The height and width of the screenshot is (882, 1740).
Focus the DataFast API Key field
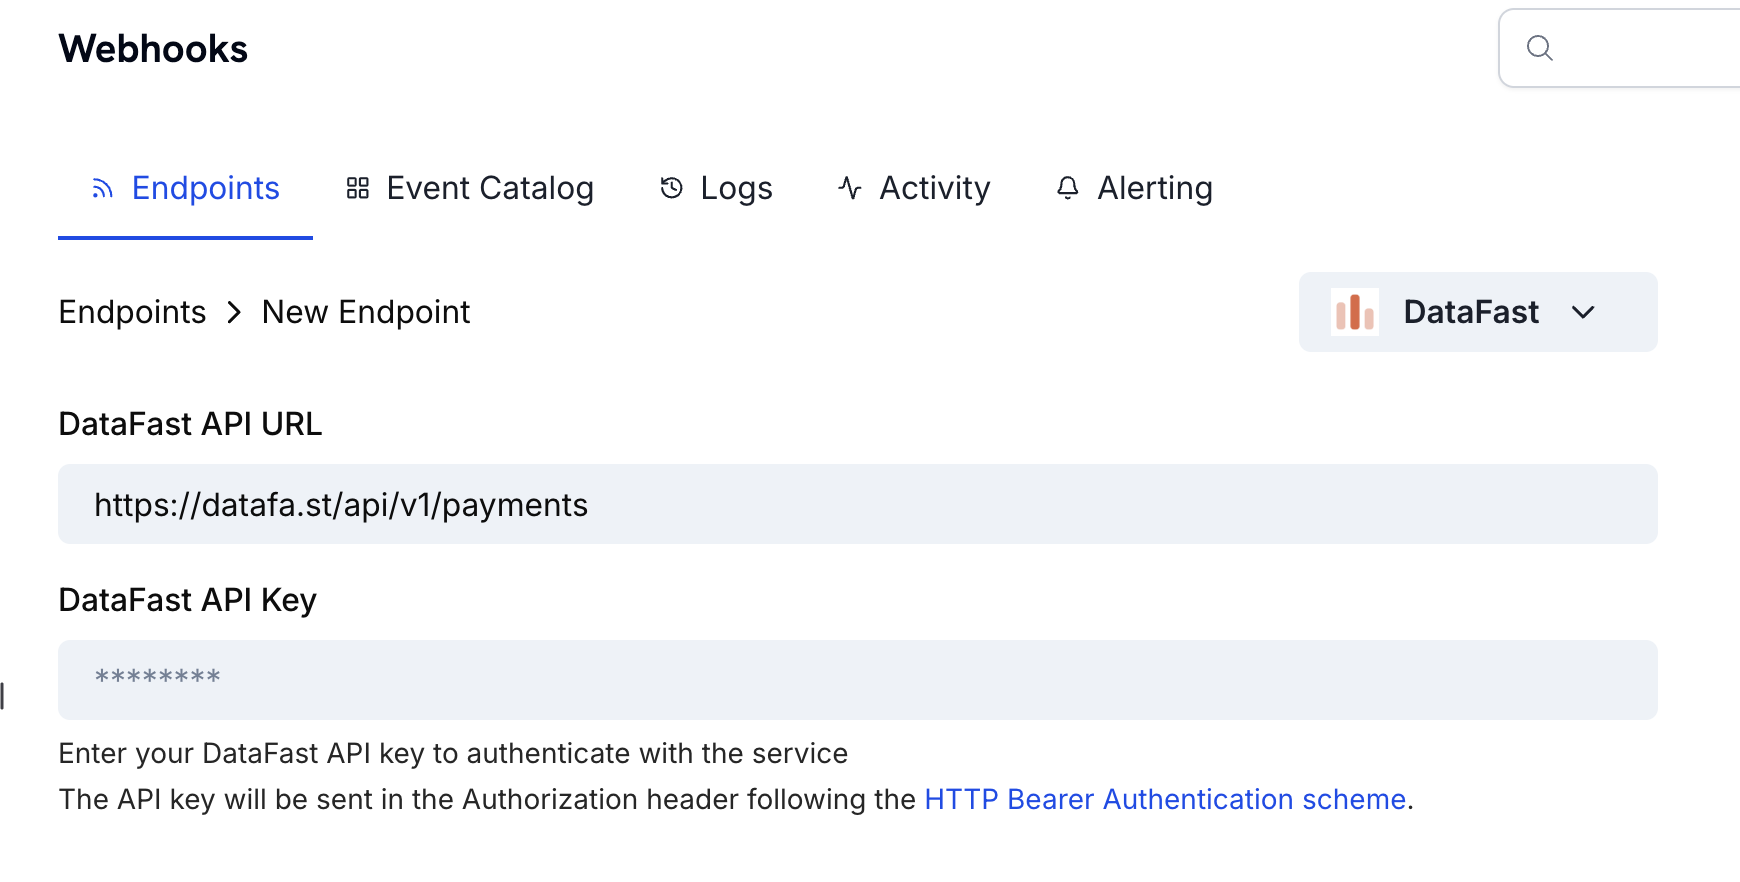858,680
